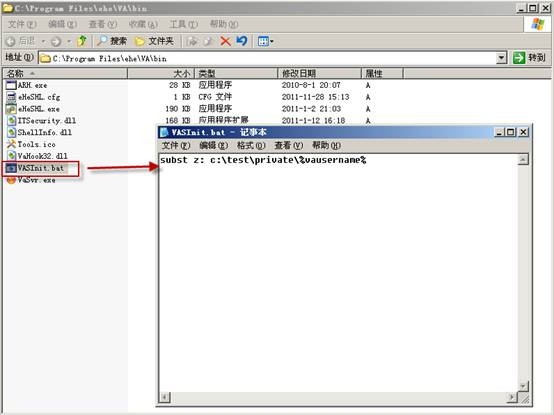Click the Back (后退) arrow icon
The width and height of the screenshot is (554, 415).
coord(11,41)
